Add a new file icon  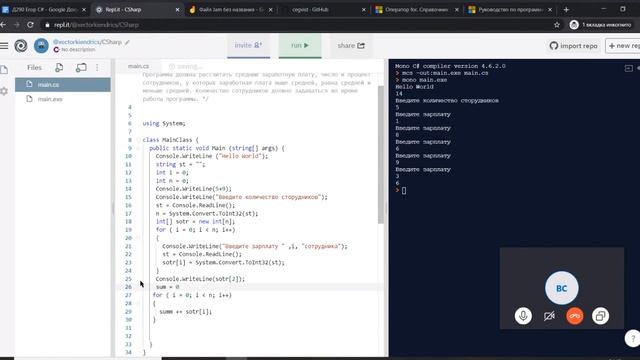click(59, 67)
